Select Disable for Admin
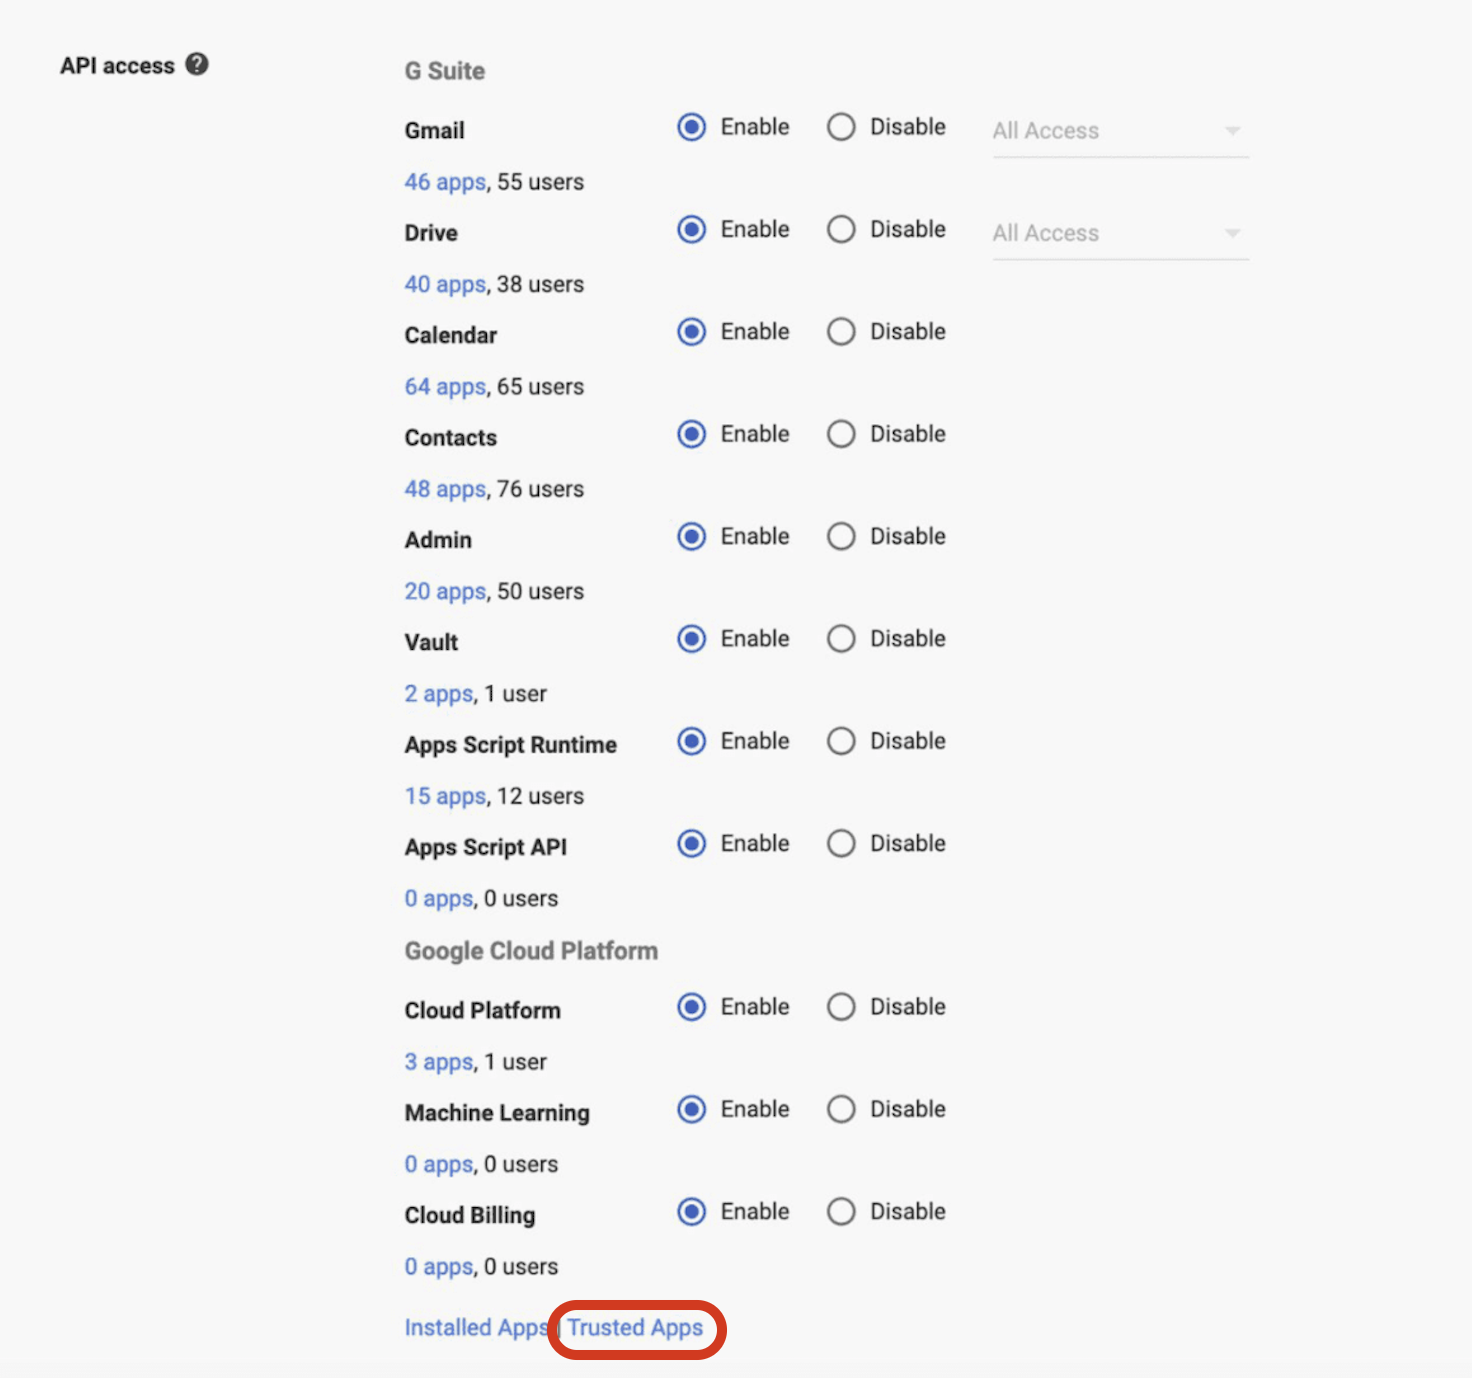The height and width of the screenshot is (1378, 1472). coord(841,536)
